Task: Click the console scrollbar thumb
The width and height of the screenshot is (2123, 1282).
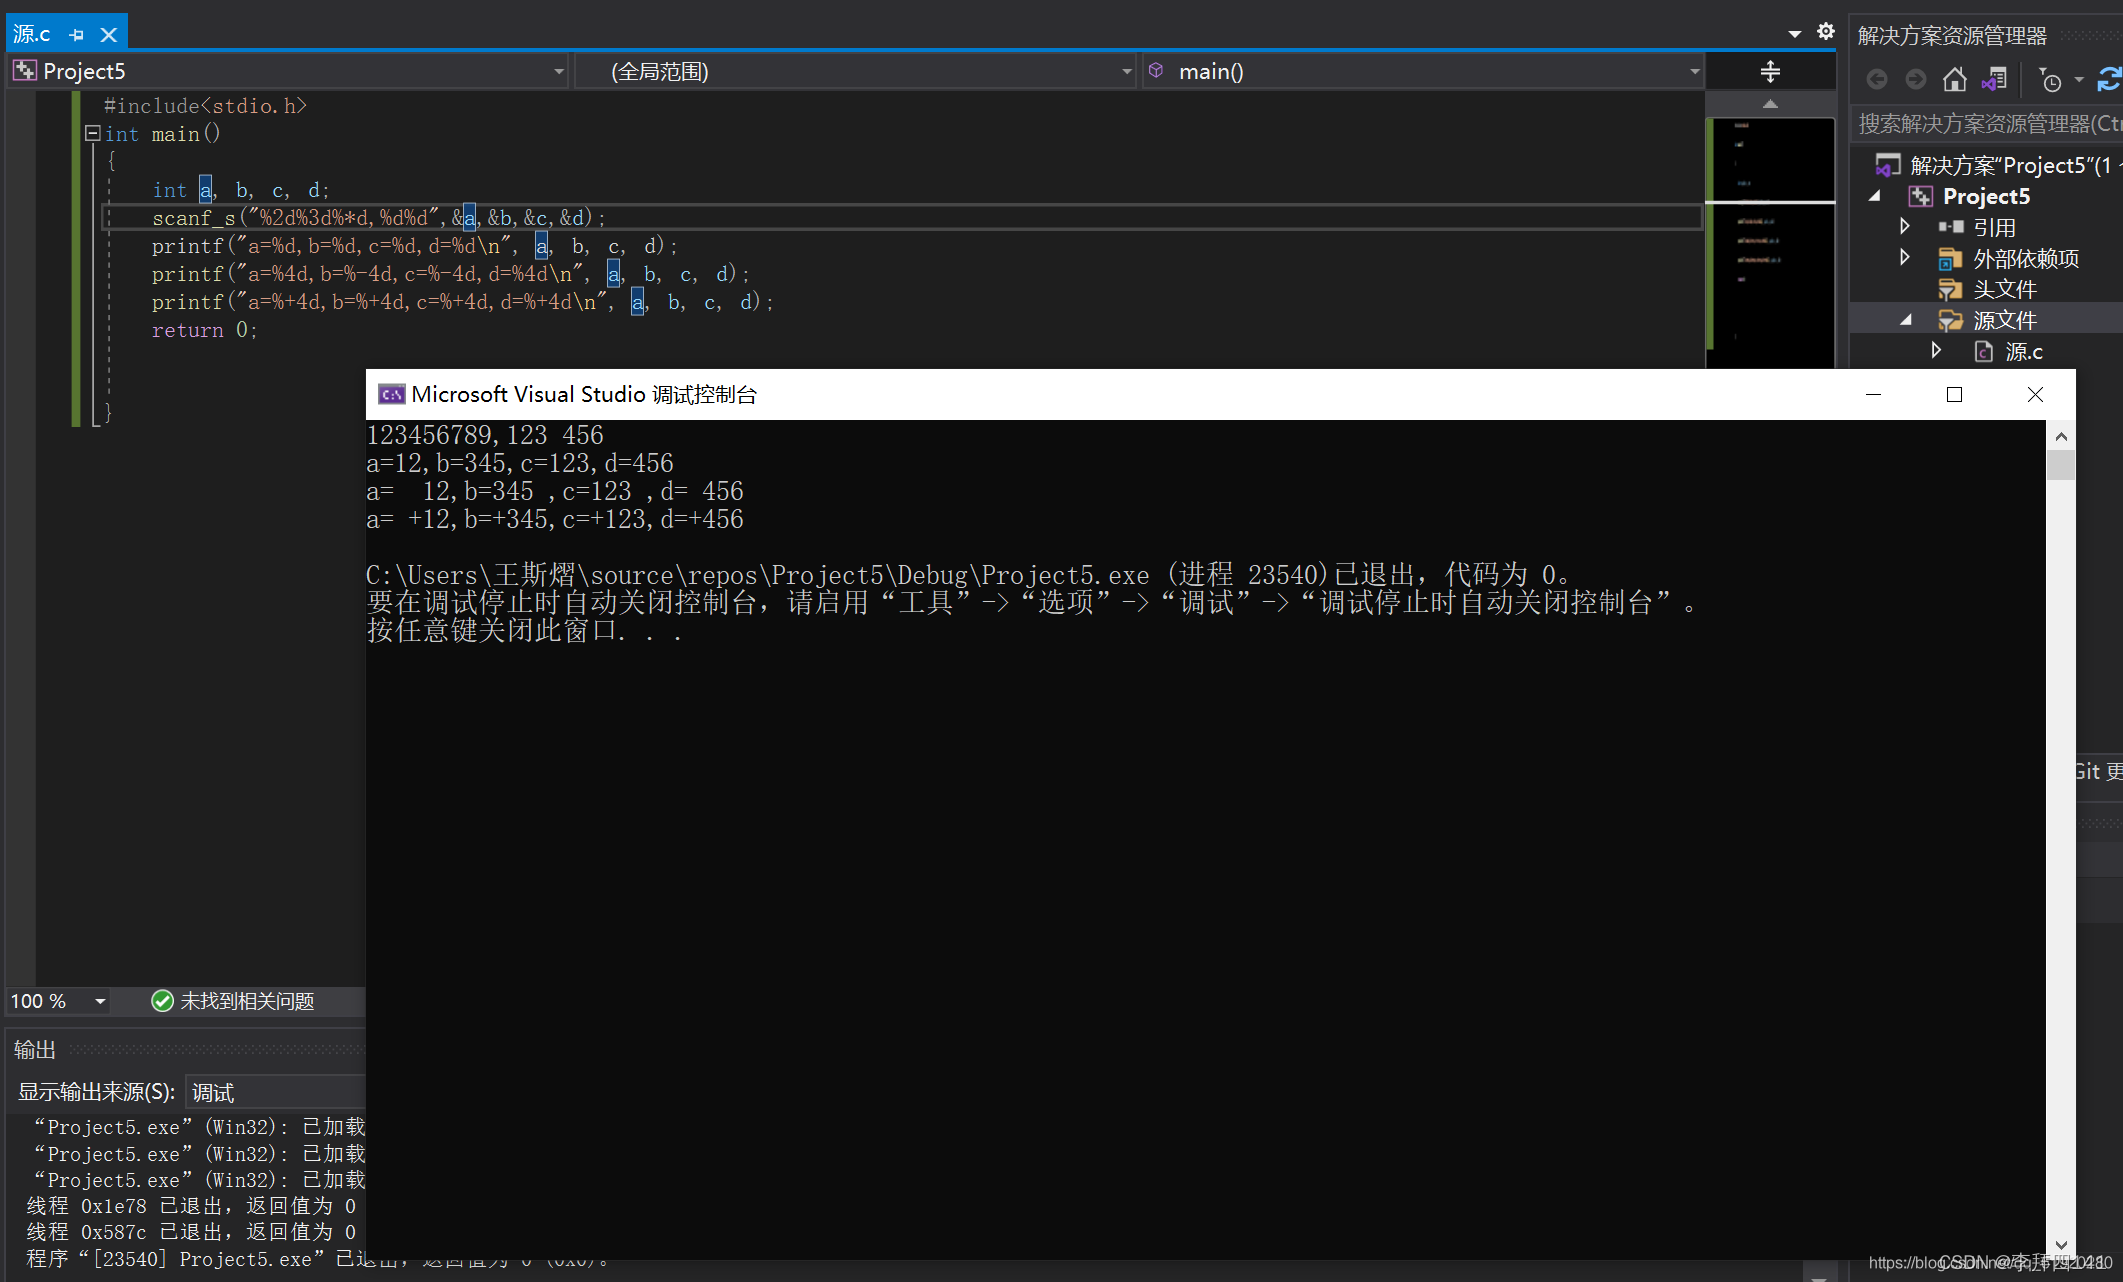Action: [x=2061, y=465]
